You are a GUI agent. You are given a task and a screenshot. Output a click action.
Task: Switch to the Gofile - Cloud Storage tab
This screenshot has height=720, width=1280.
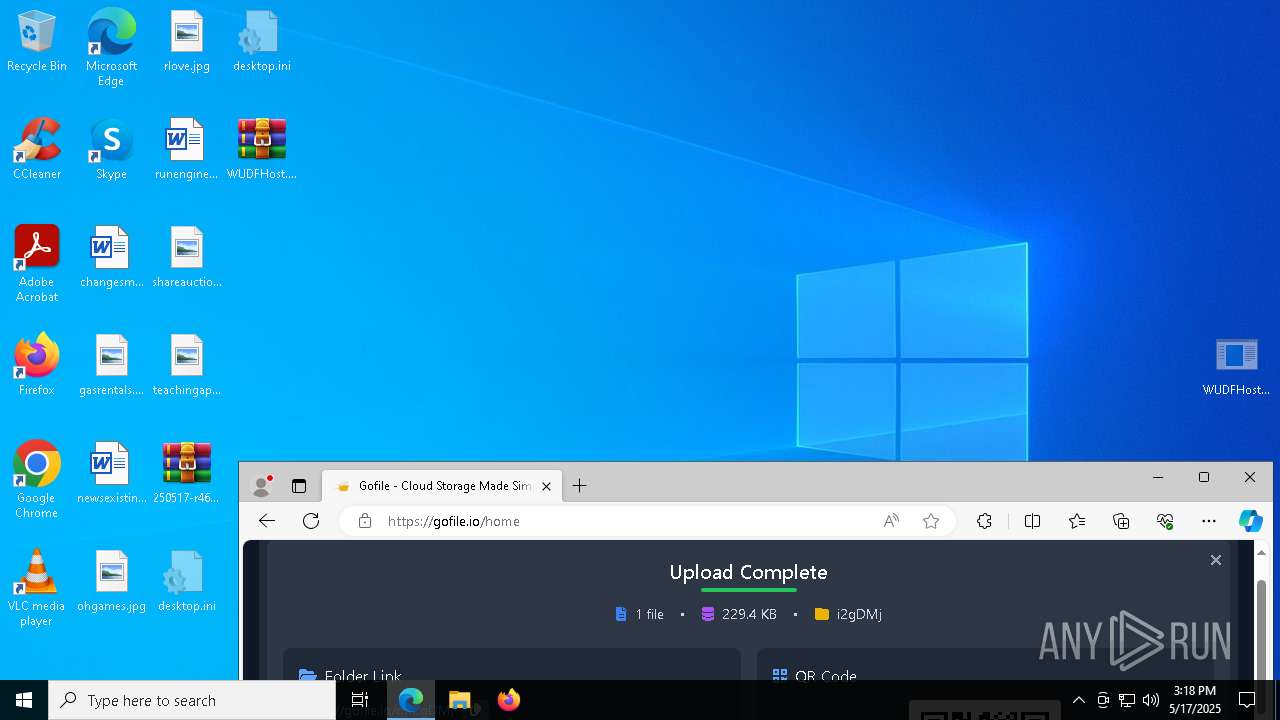point(440,486)
